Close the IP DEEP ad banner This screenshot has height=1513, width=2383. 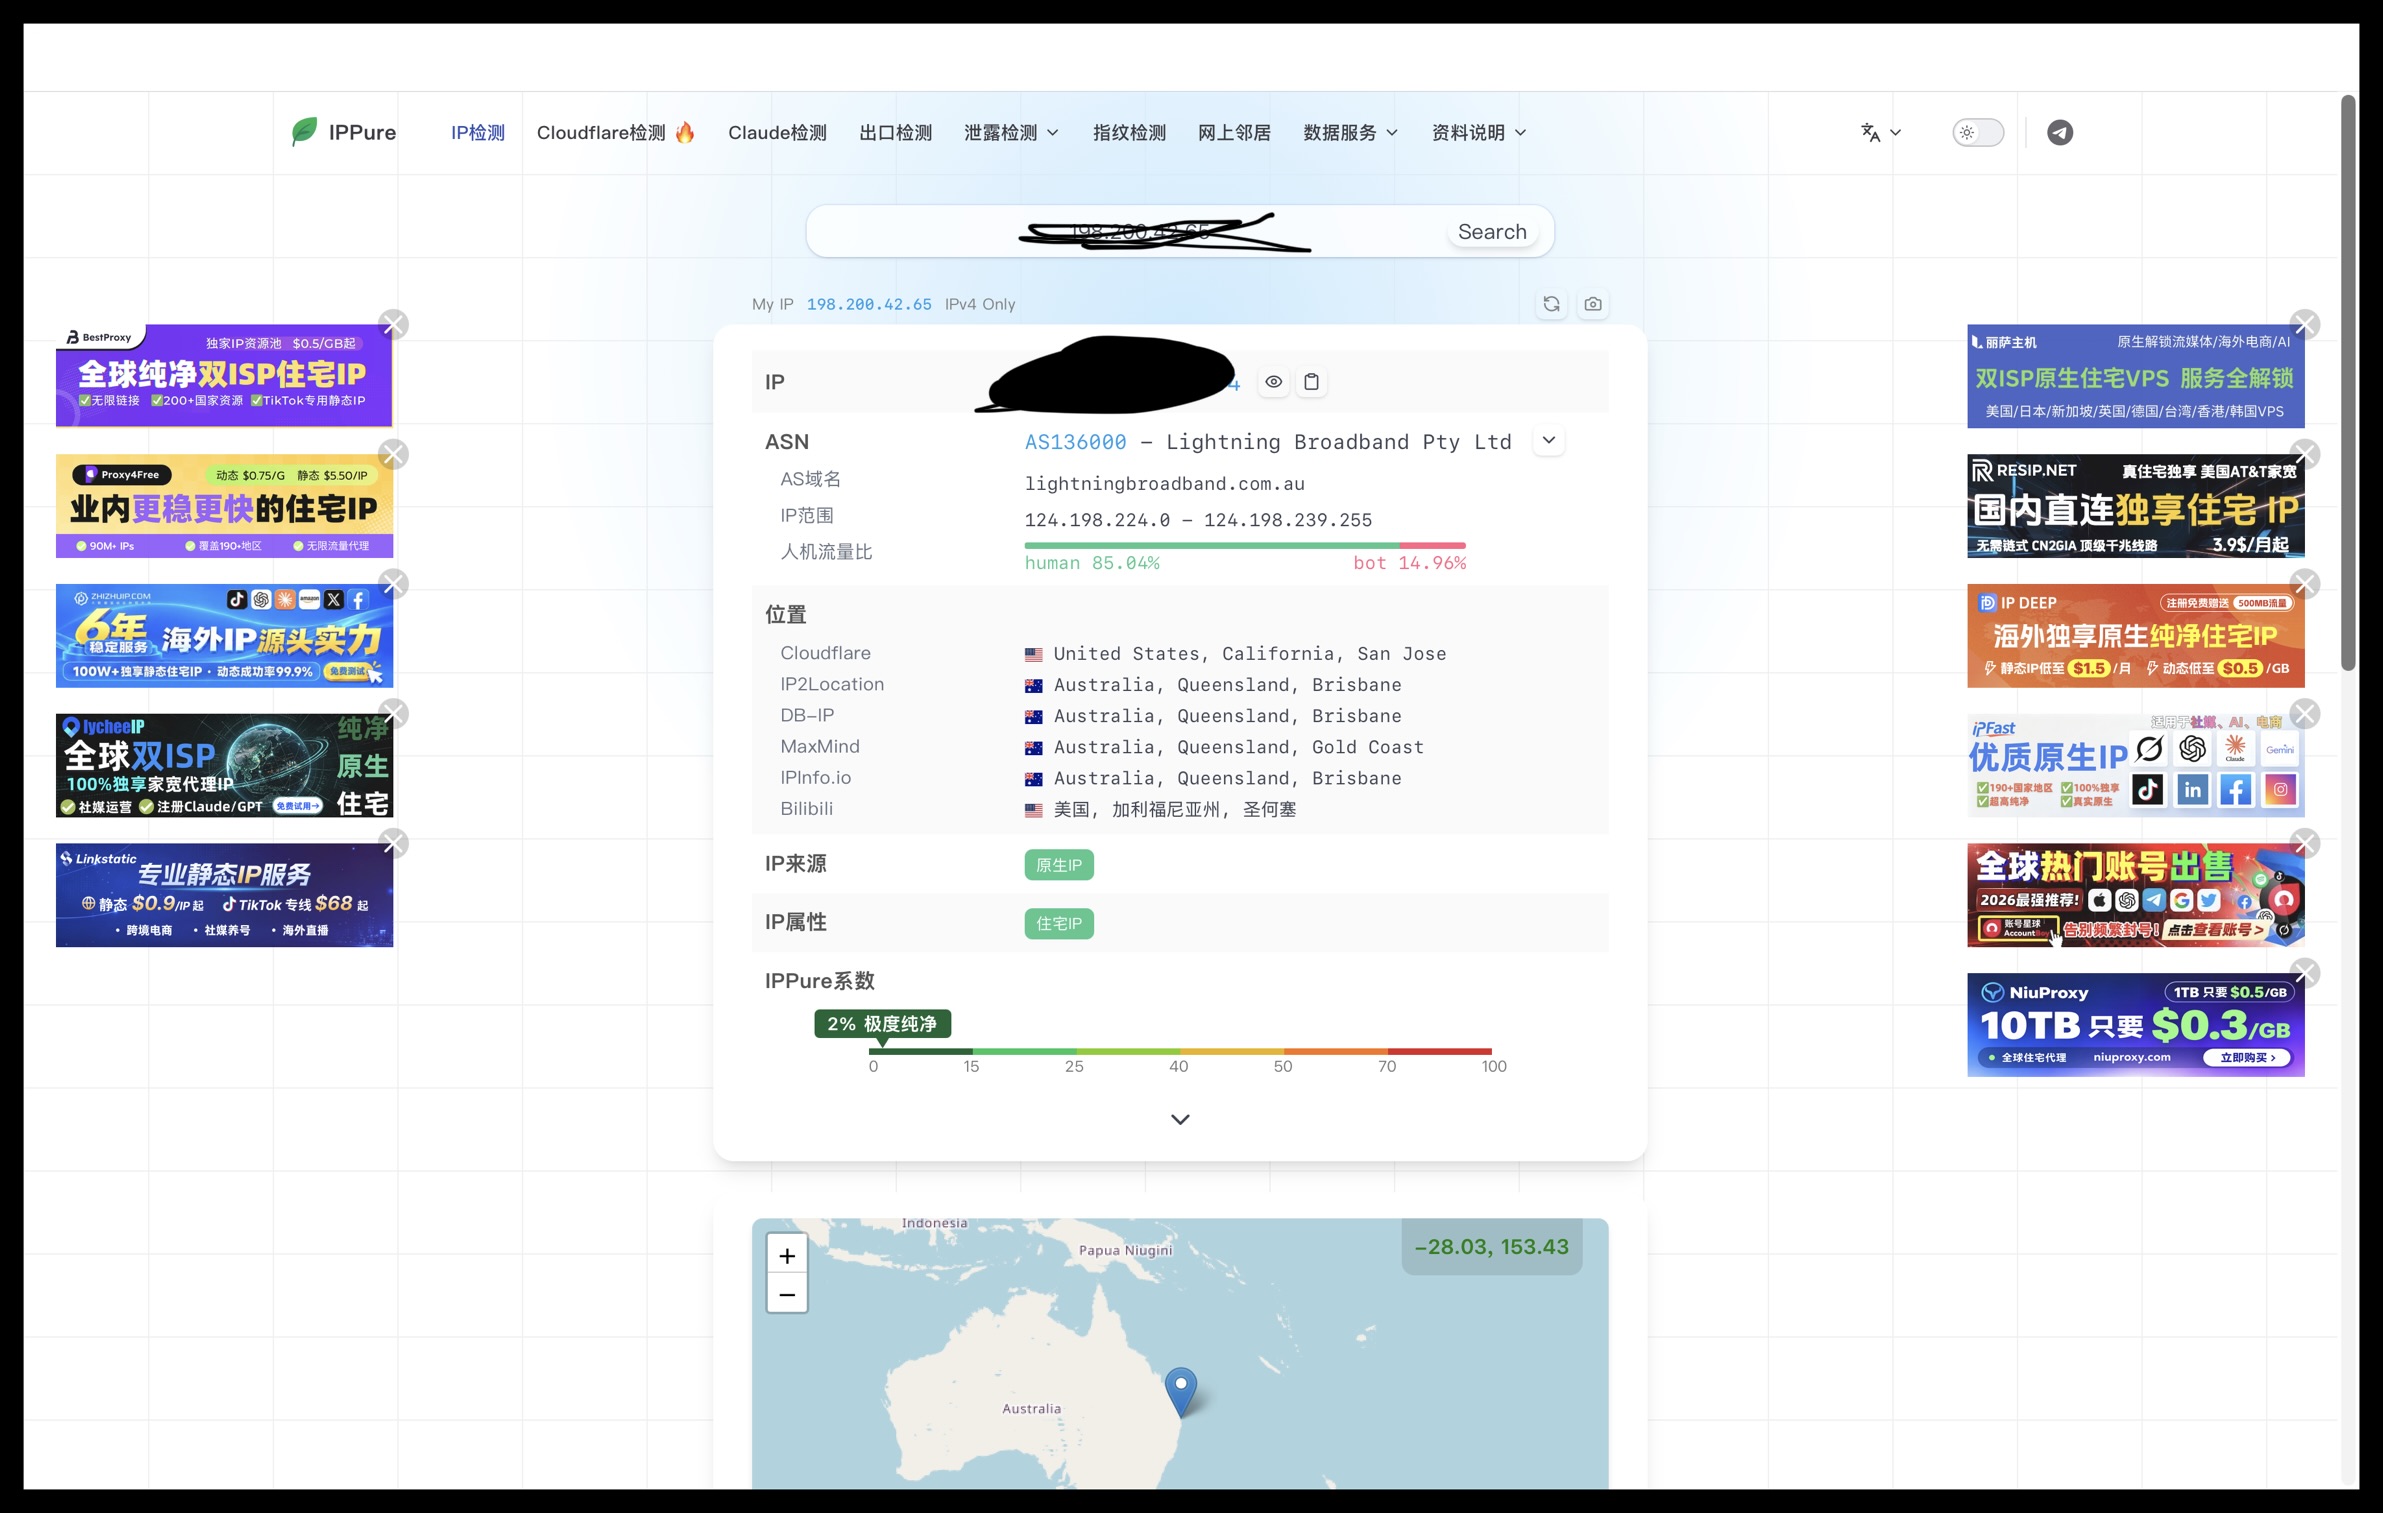2305,584
